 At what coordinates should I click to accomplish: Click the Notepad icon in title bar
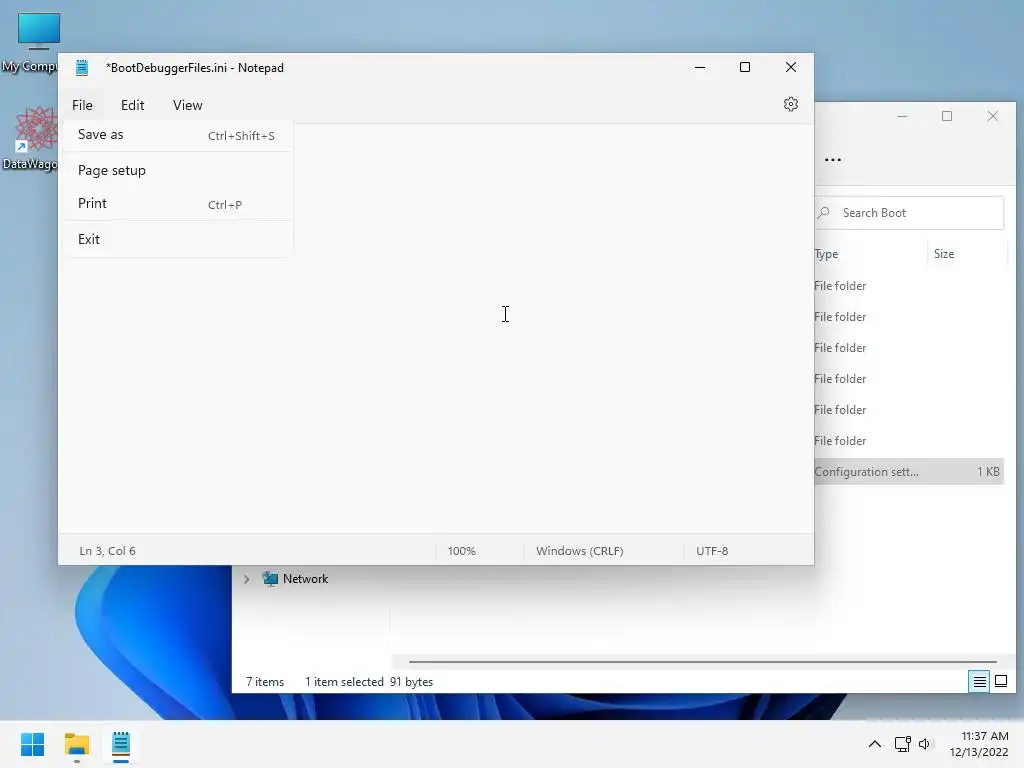click(x=82, y=67)
